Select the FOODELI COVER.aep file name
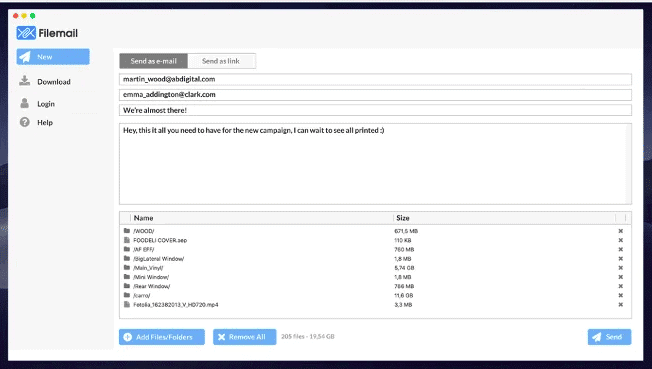Image resolution: width=652 pixels, height=369 pixels. click(160, 240)
